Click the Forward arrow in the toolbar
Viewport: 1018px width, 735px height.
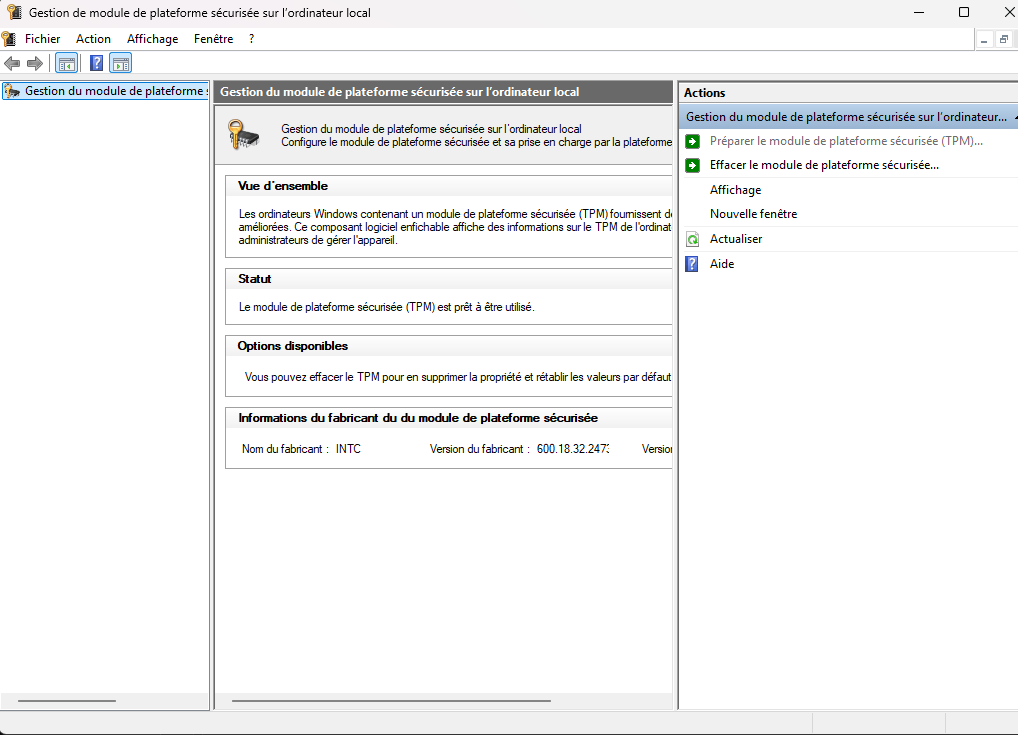34,64
